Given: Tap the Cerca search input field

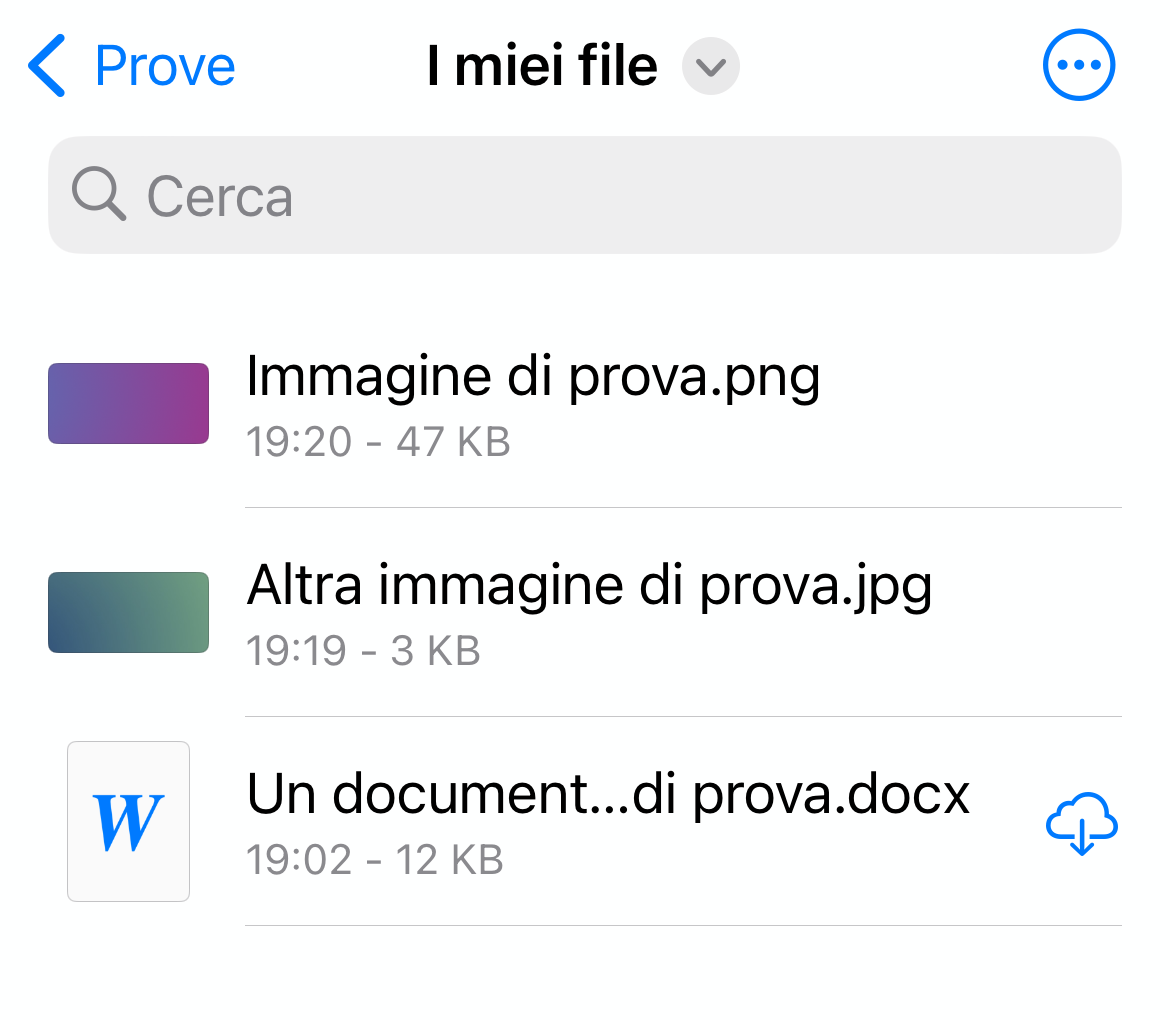Looking at the screenshot, I should click(585, 195).
